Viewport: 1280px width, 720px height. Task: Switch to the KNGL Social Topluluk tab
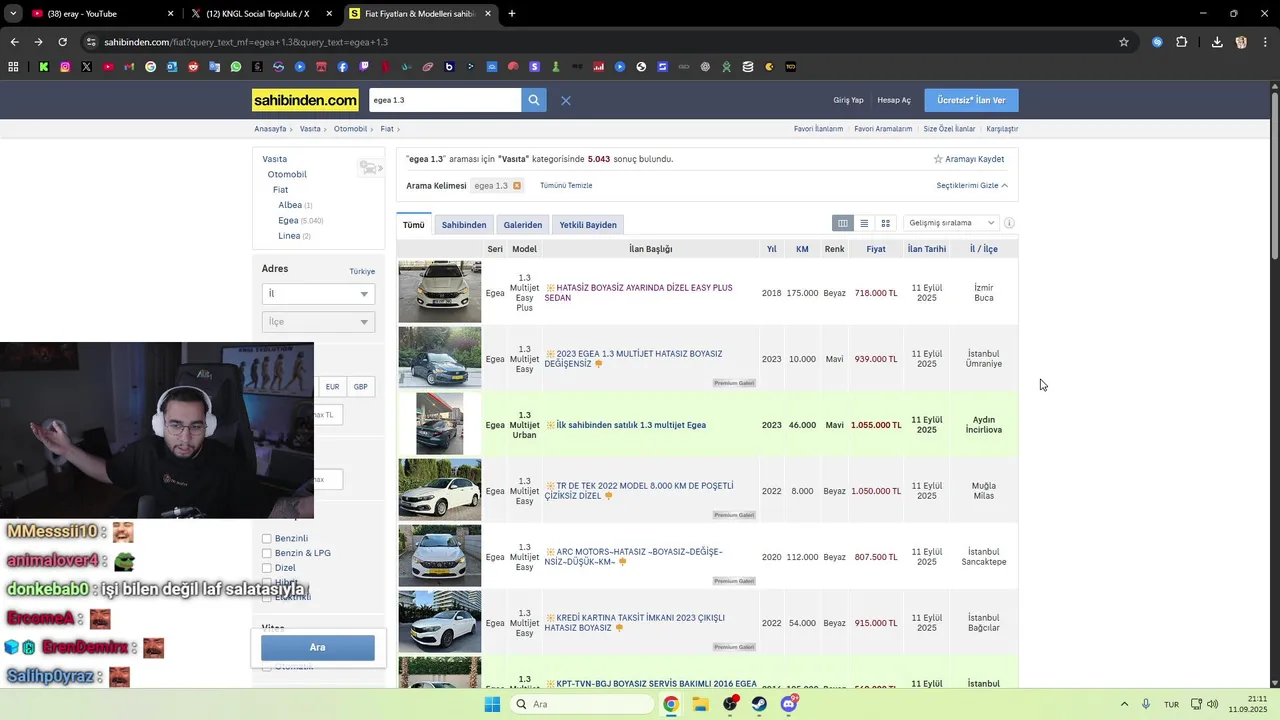pyautogui.click(x=258, y=14)
